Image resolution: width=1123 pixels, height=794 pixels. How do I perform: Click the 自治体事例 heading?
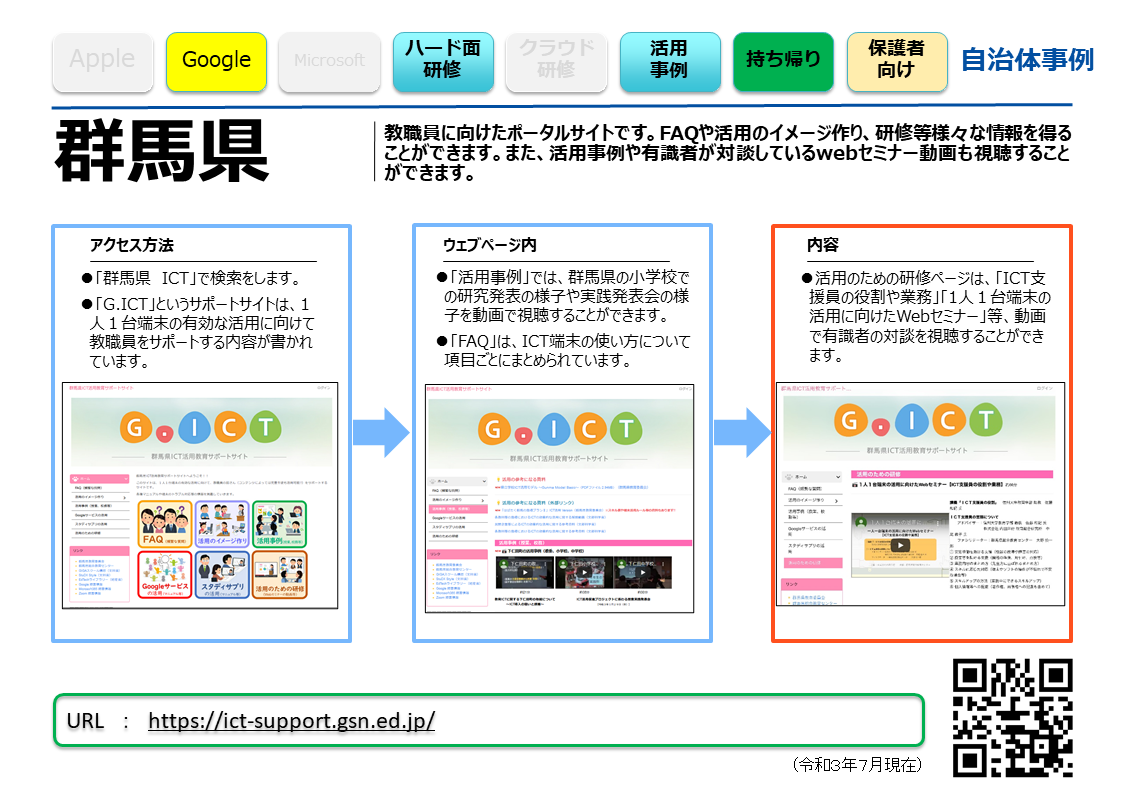coord(1027,59)
